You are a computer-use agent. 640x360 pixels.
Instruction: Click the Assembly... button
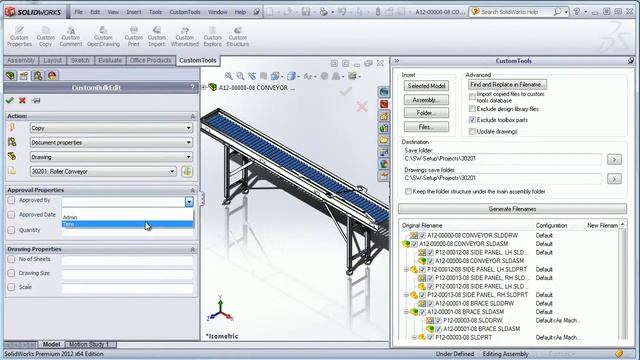coord(427,100)
